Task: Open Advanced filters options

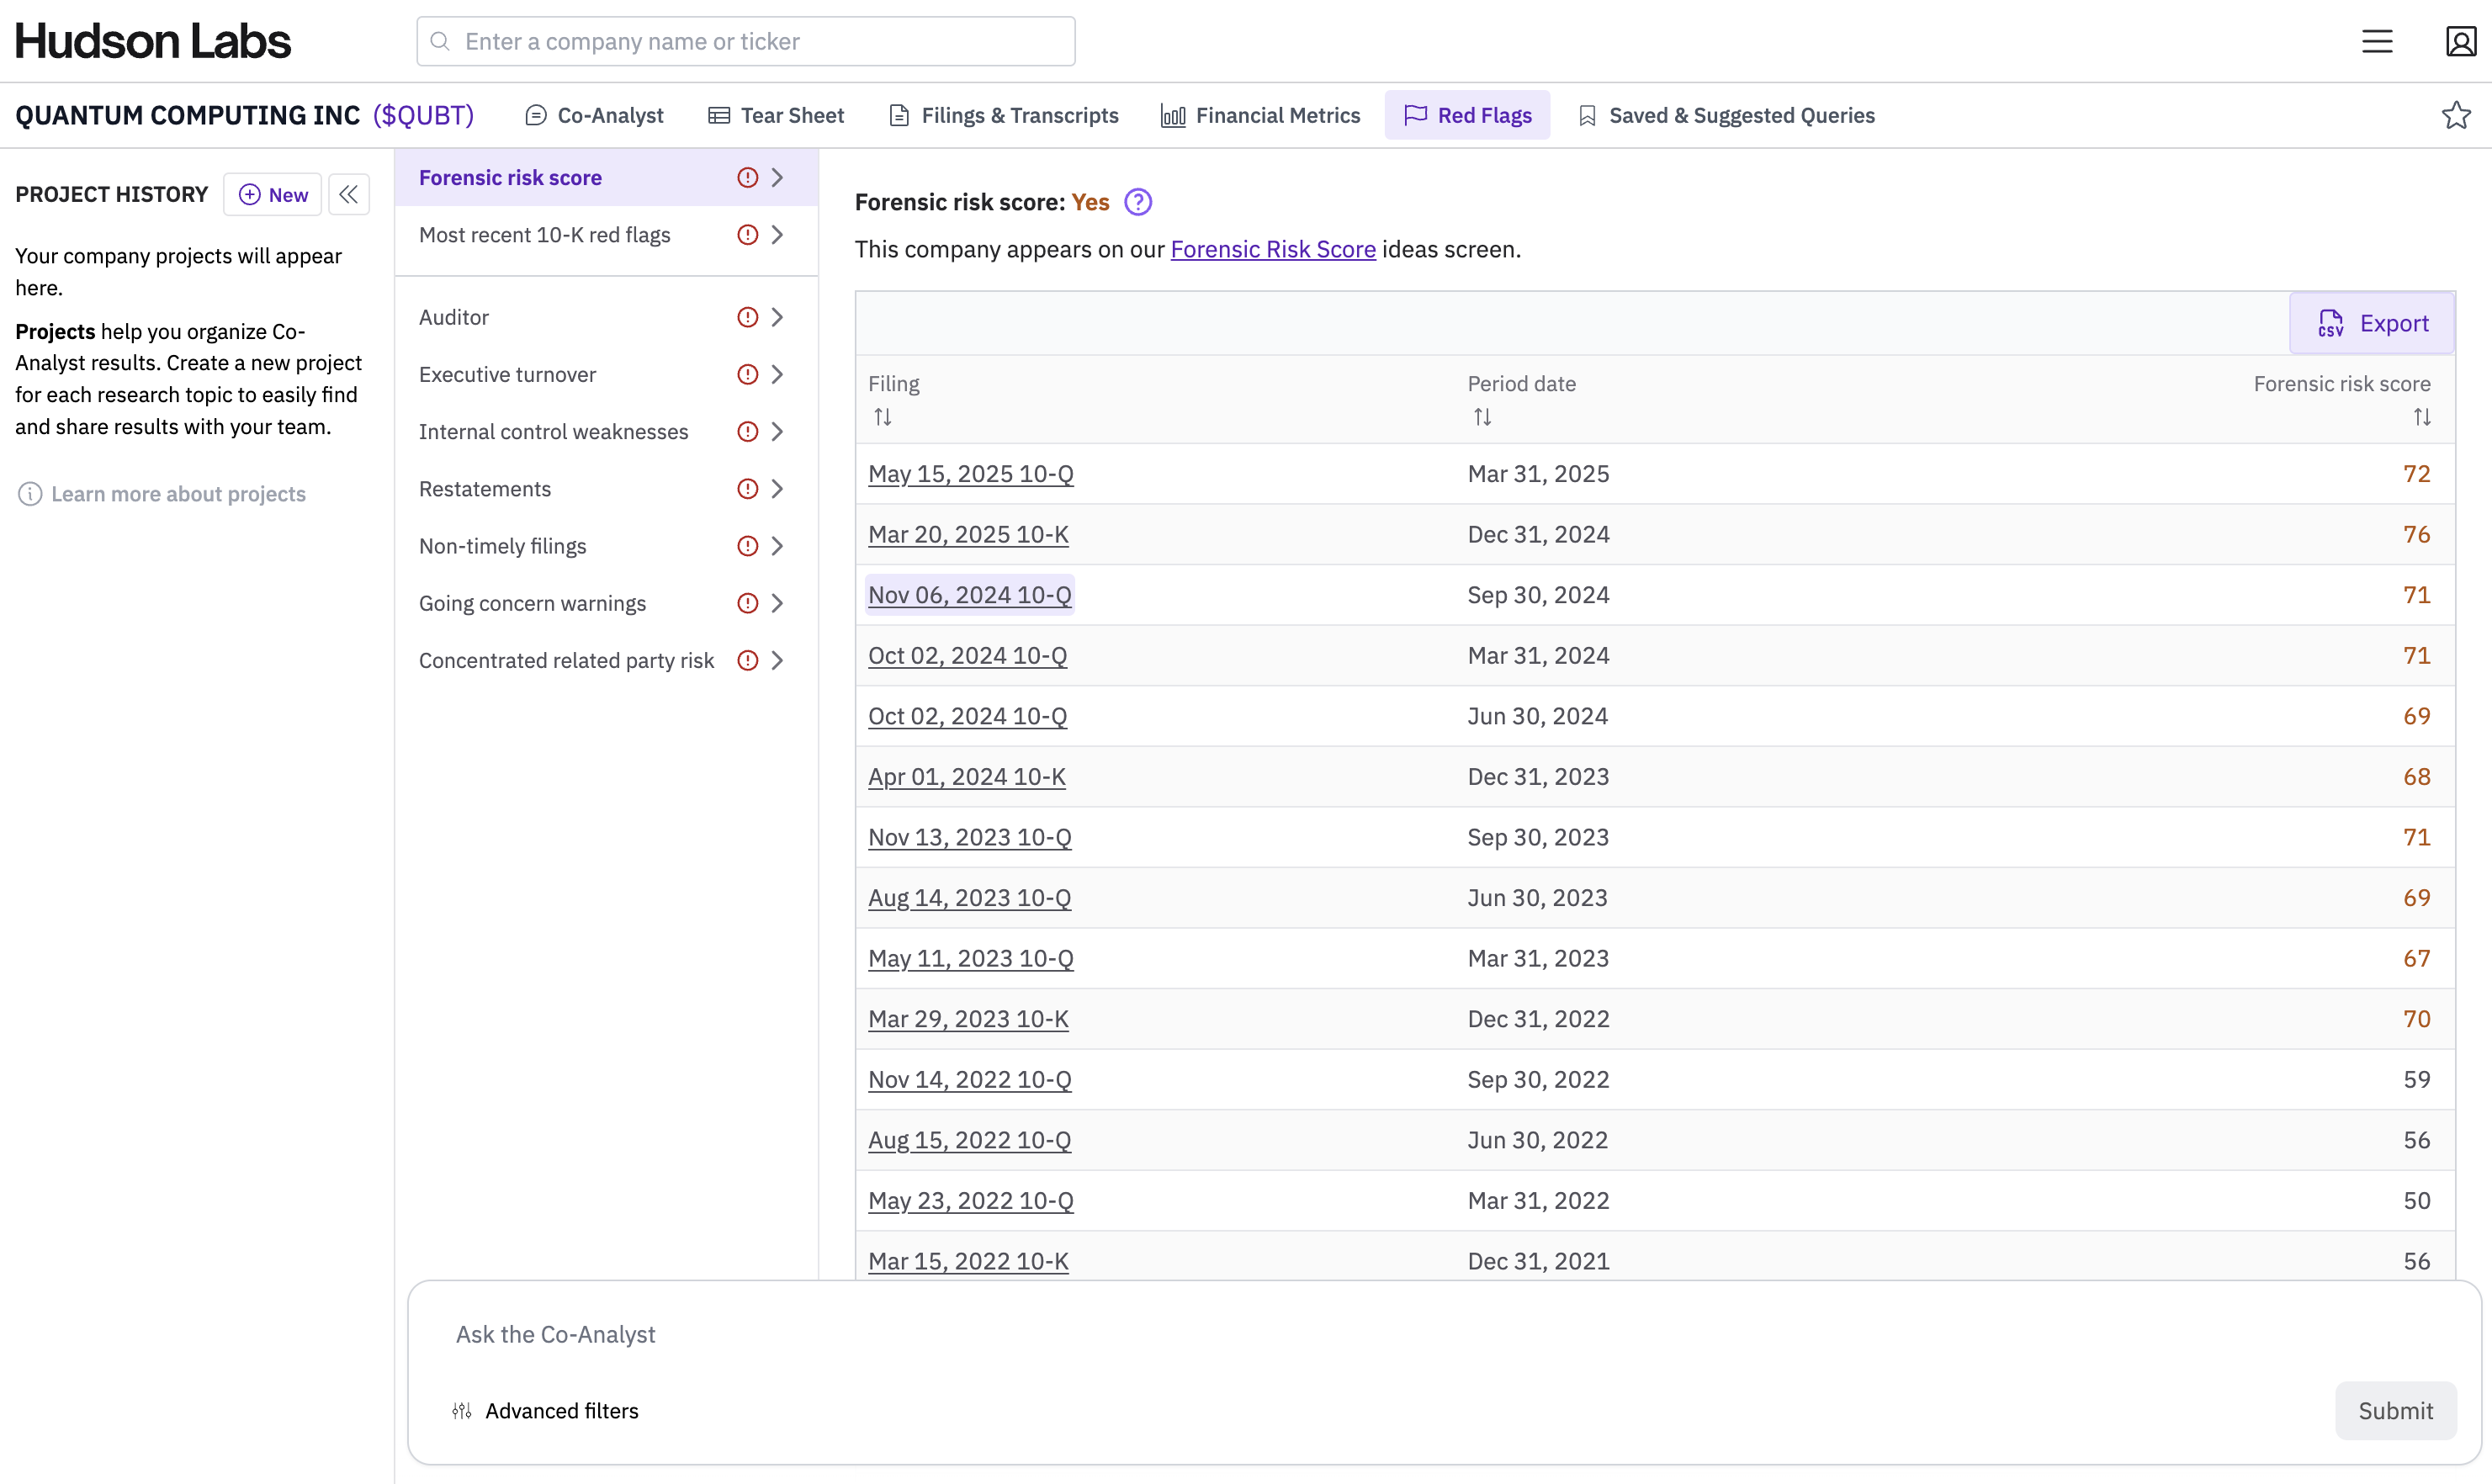Action: (545, 1410)
